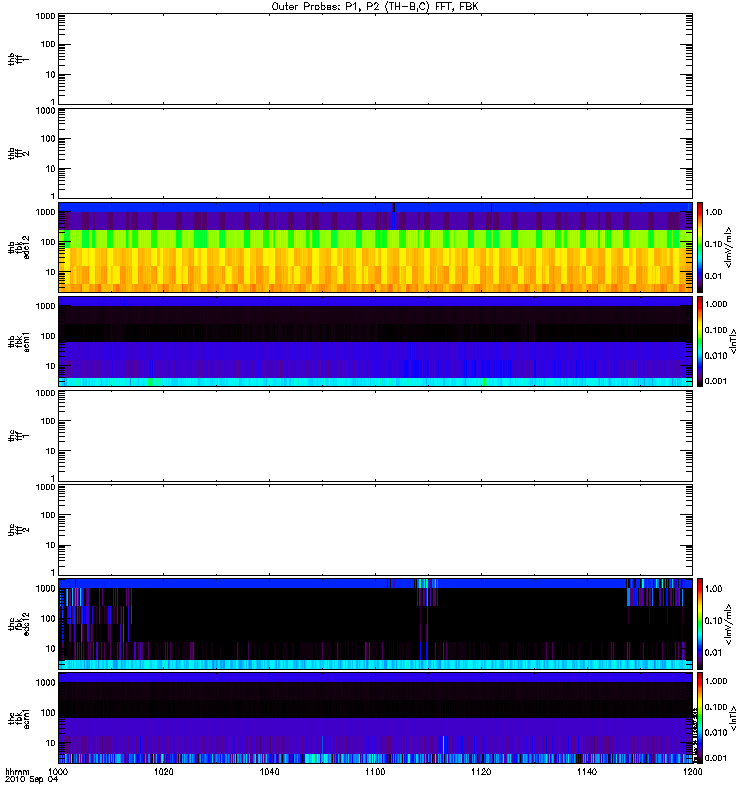Click the '1020' time tick label

point(164,771)
